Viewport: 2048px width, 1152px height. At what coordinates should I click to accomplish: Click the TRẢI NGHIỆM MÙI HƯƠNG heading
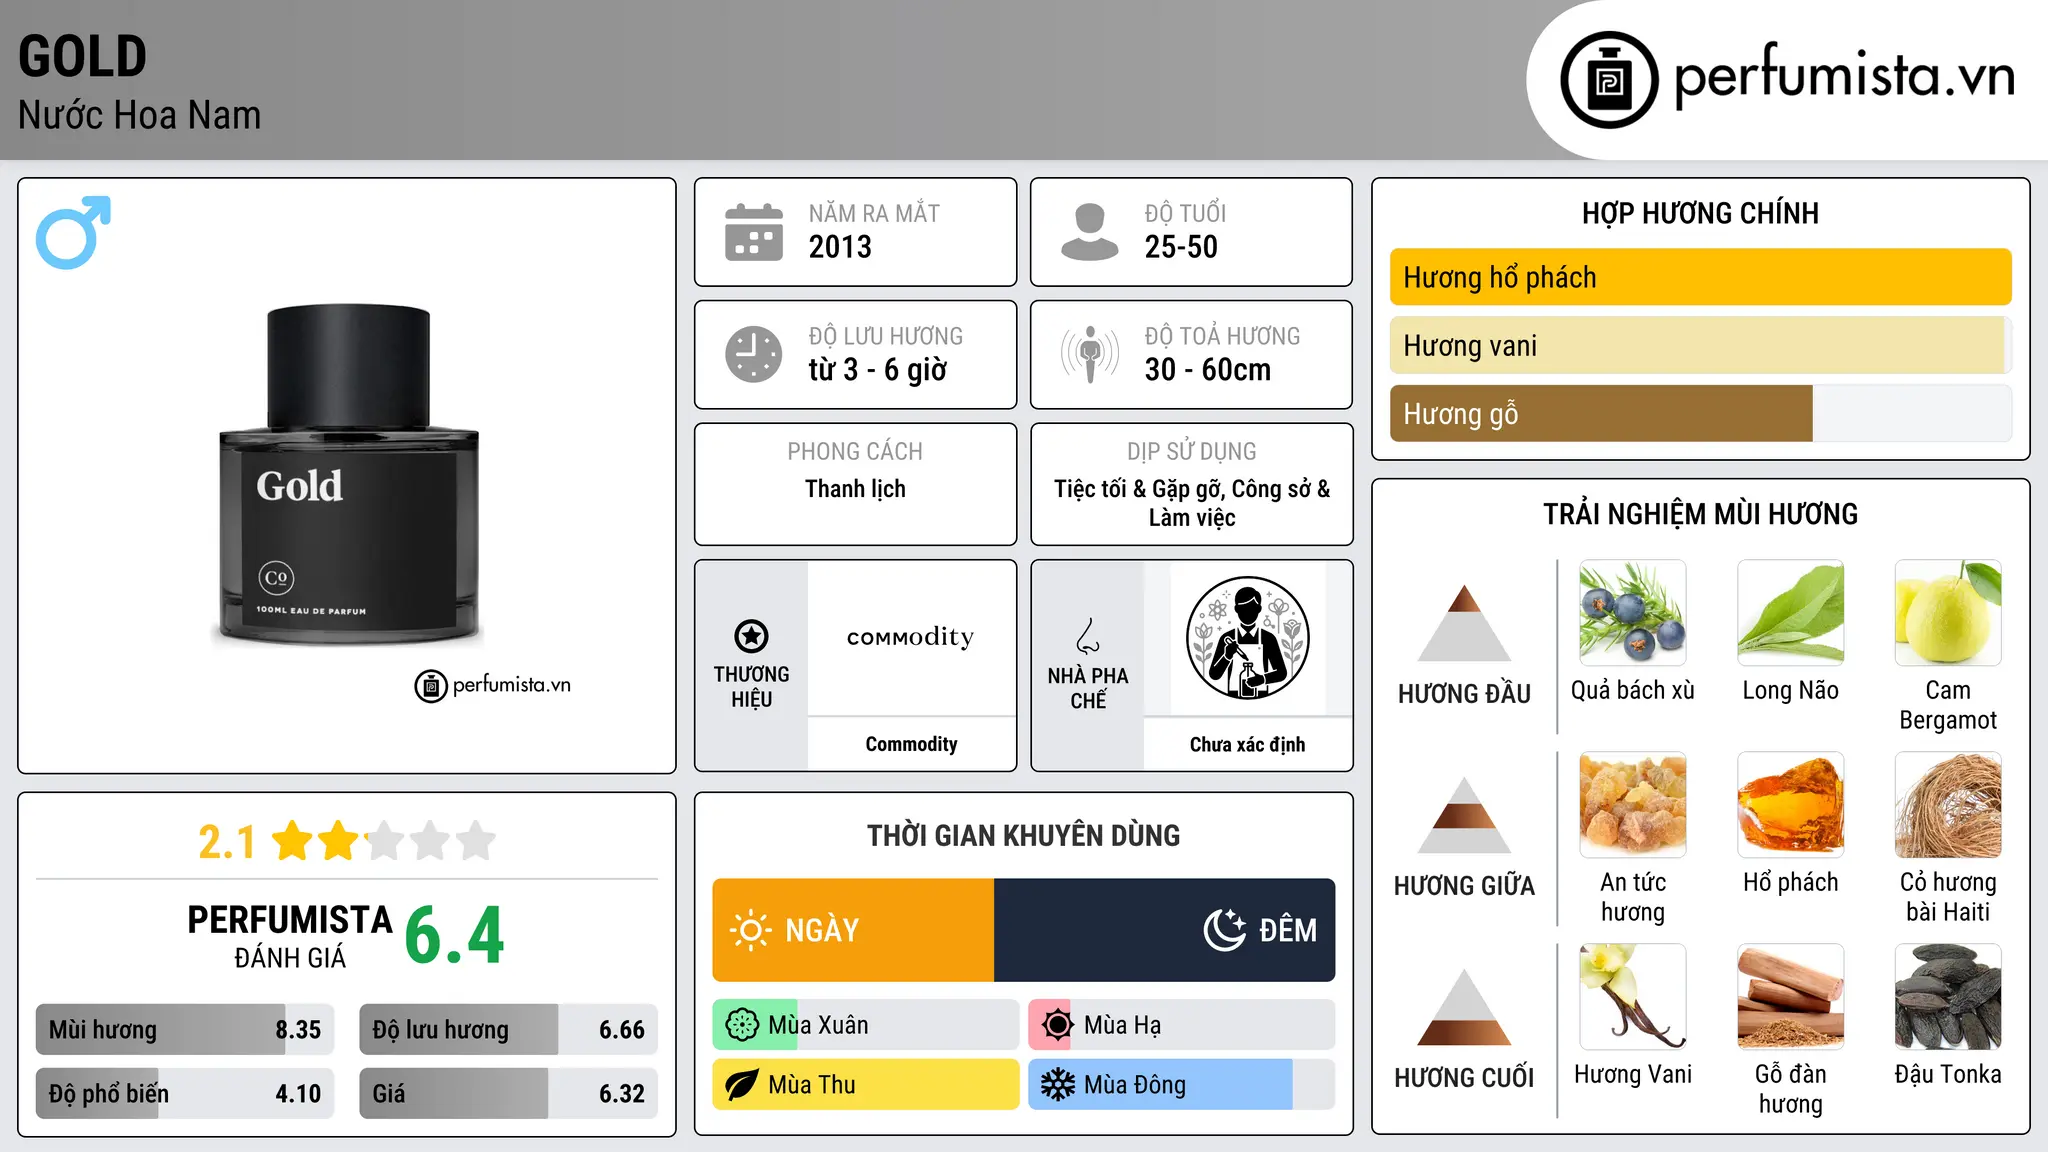(x=1700, y=515)
